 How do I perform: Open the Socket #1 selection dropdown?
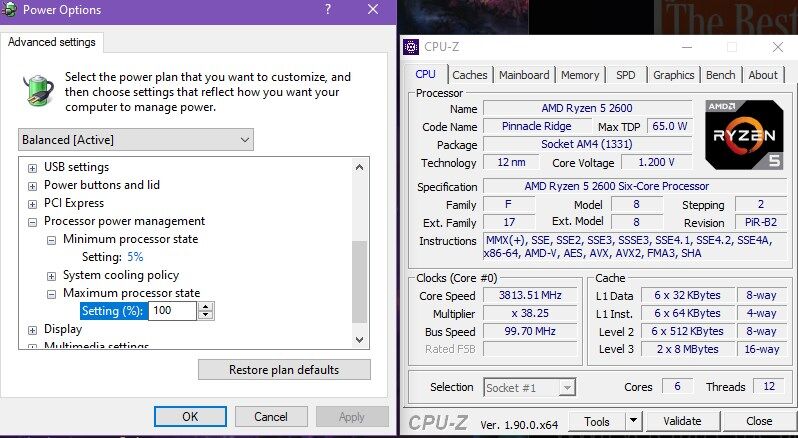coord(529,388)
